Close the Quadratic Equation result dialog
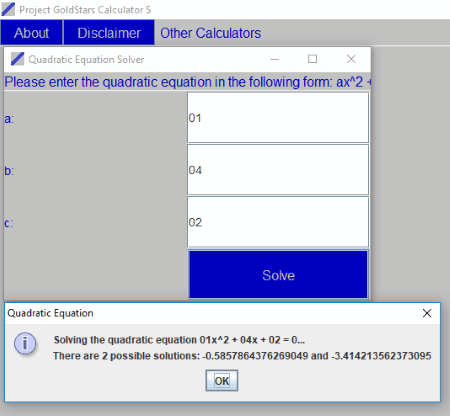450x416 pixels. coord(427,313)
